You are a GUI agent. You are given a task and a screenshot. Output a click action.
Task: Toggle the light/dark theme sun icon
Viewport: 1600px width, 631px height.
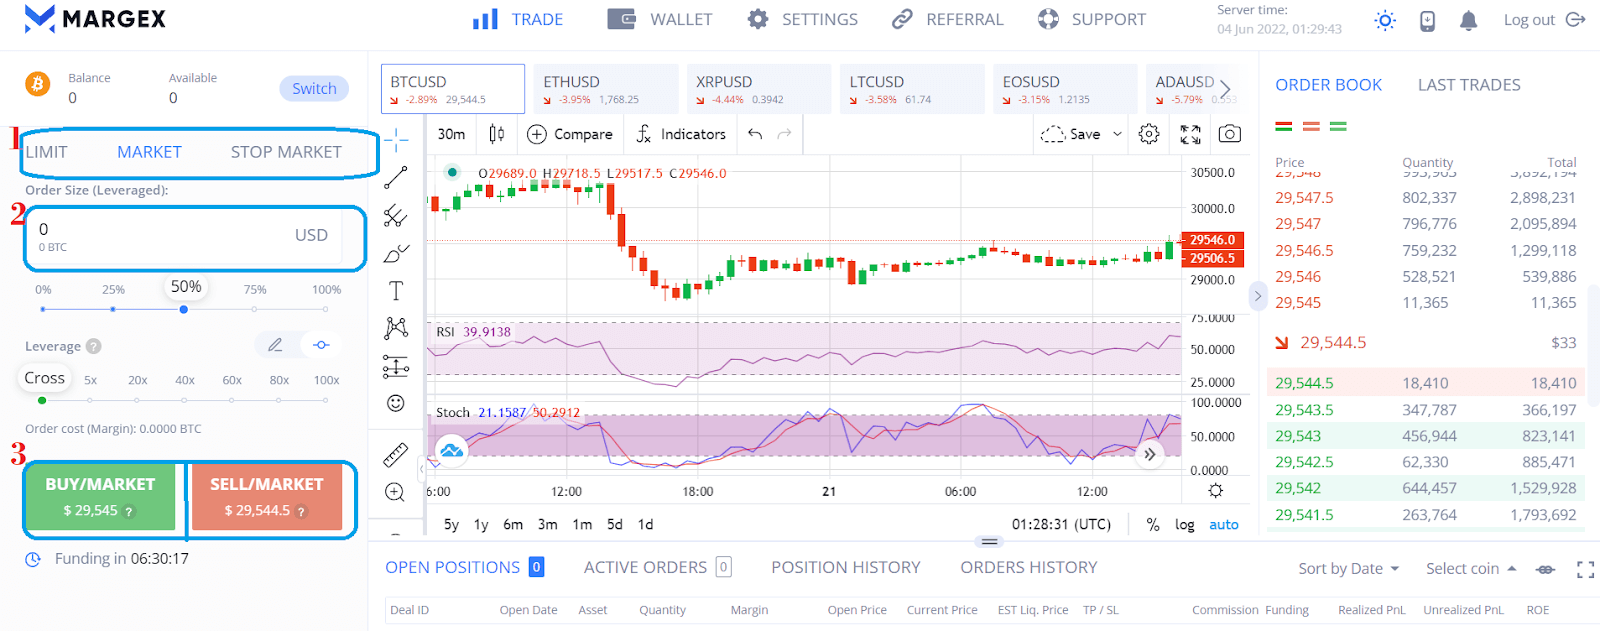click(x=1385, y=20)
